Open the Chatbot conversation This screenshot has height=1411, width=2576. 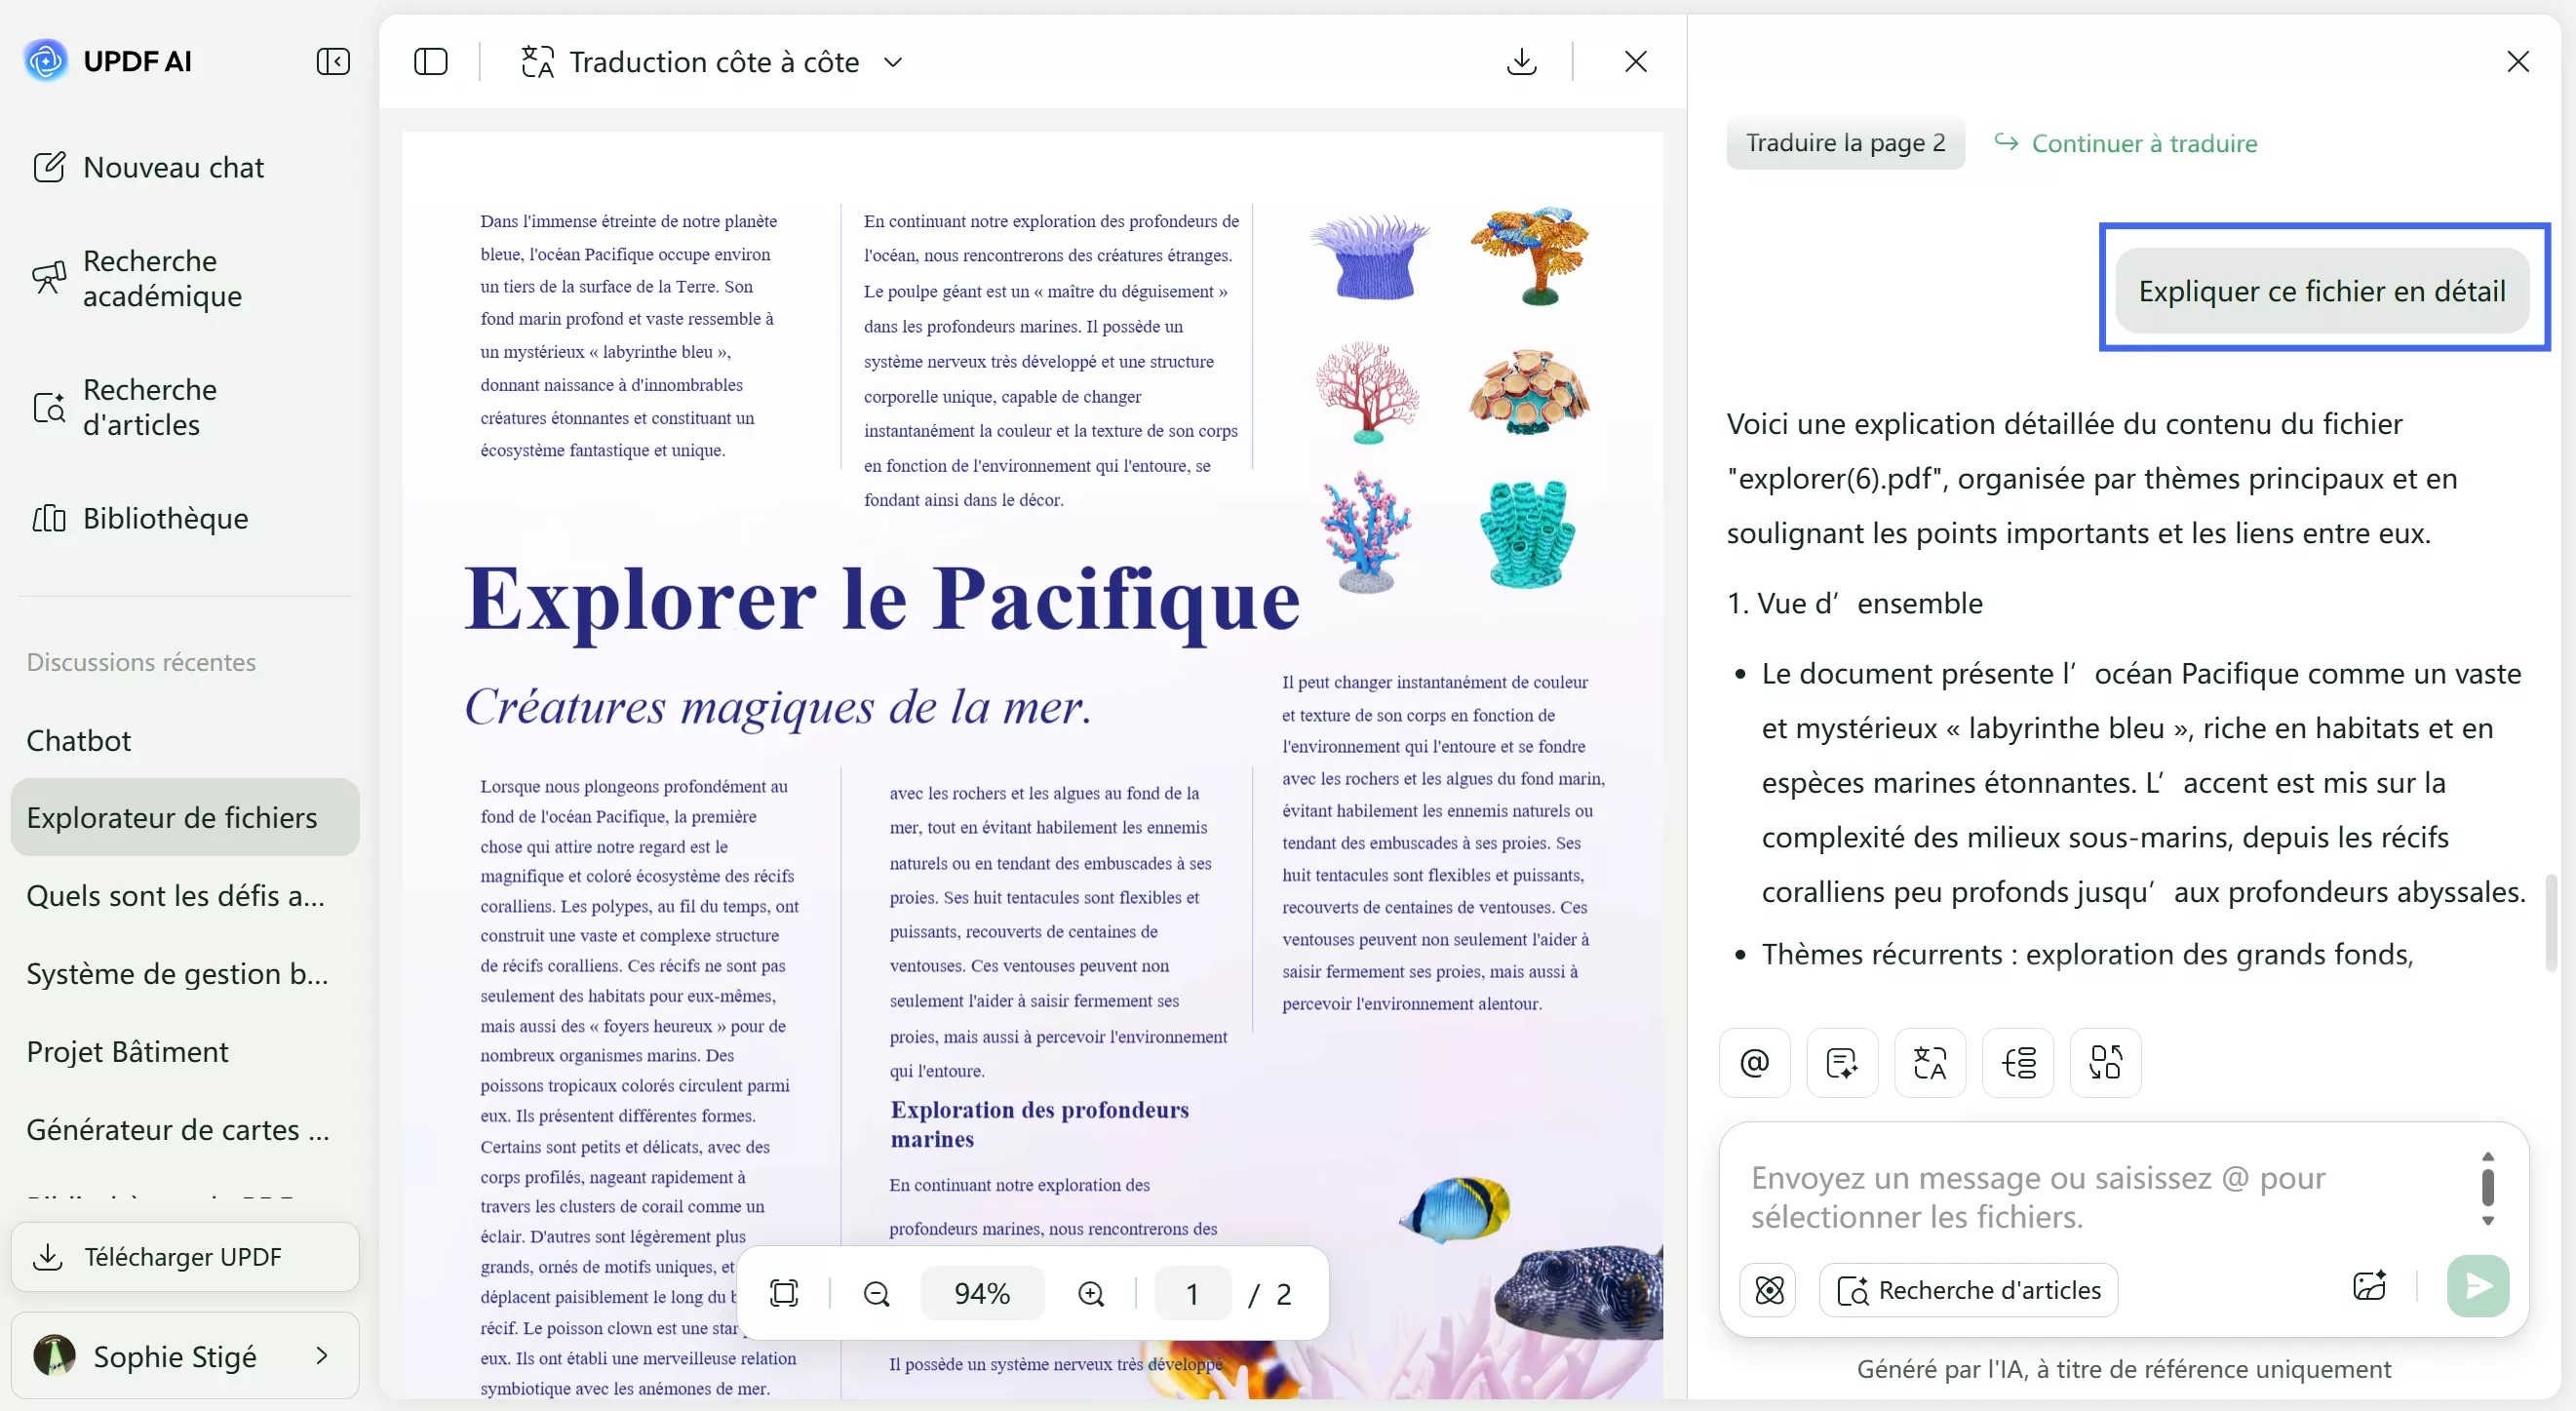pos(79,740)
